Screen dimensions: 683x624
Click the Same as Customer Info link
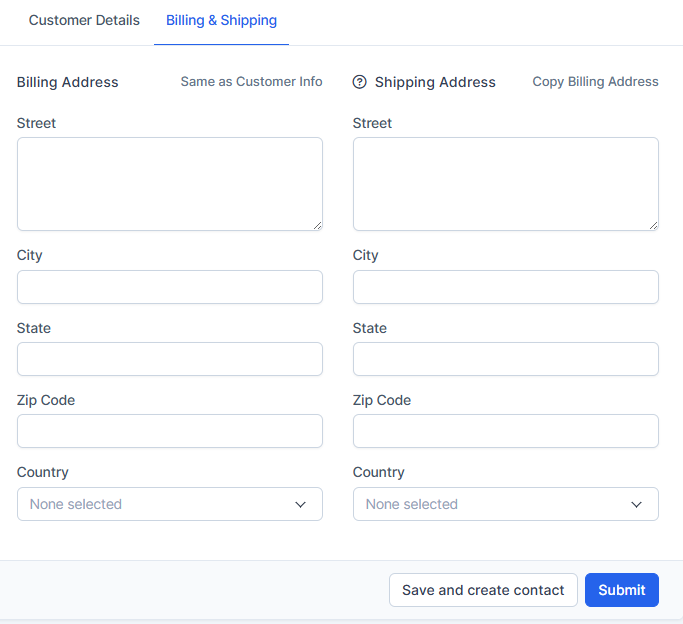[251, 82]
